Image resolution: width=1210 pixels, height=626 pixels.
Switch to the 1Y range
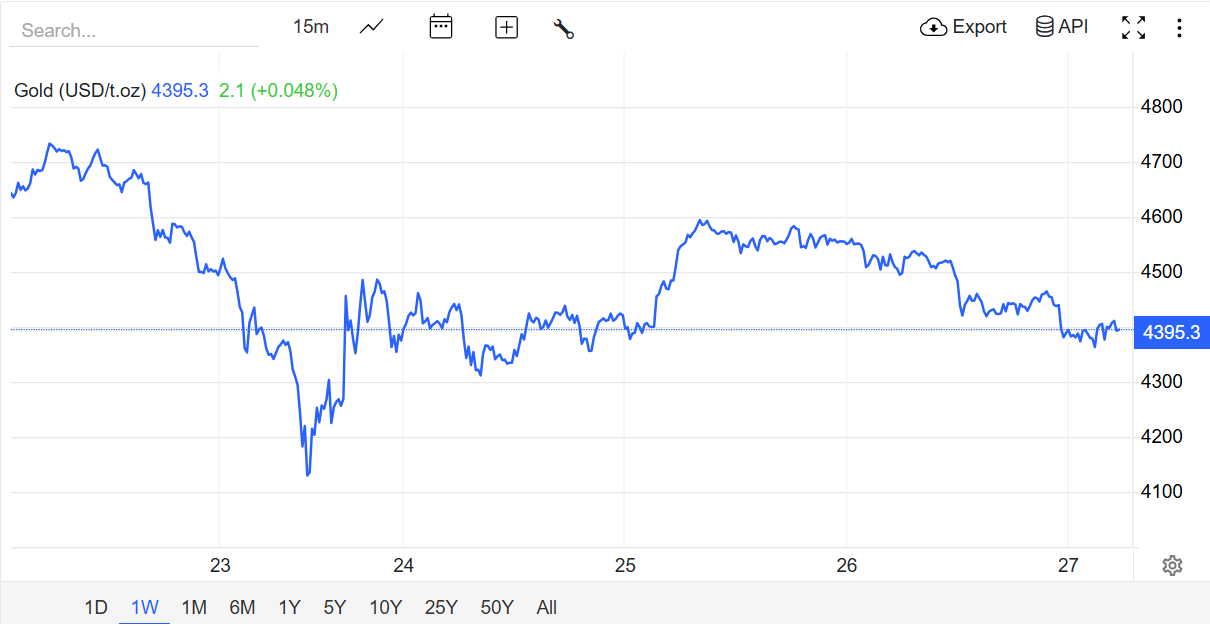point(289,607)
